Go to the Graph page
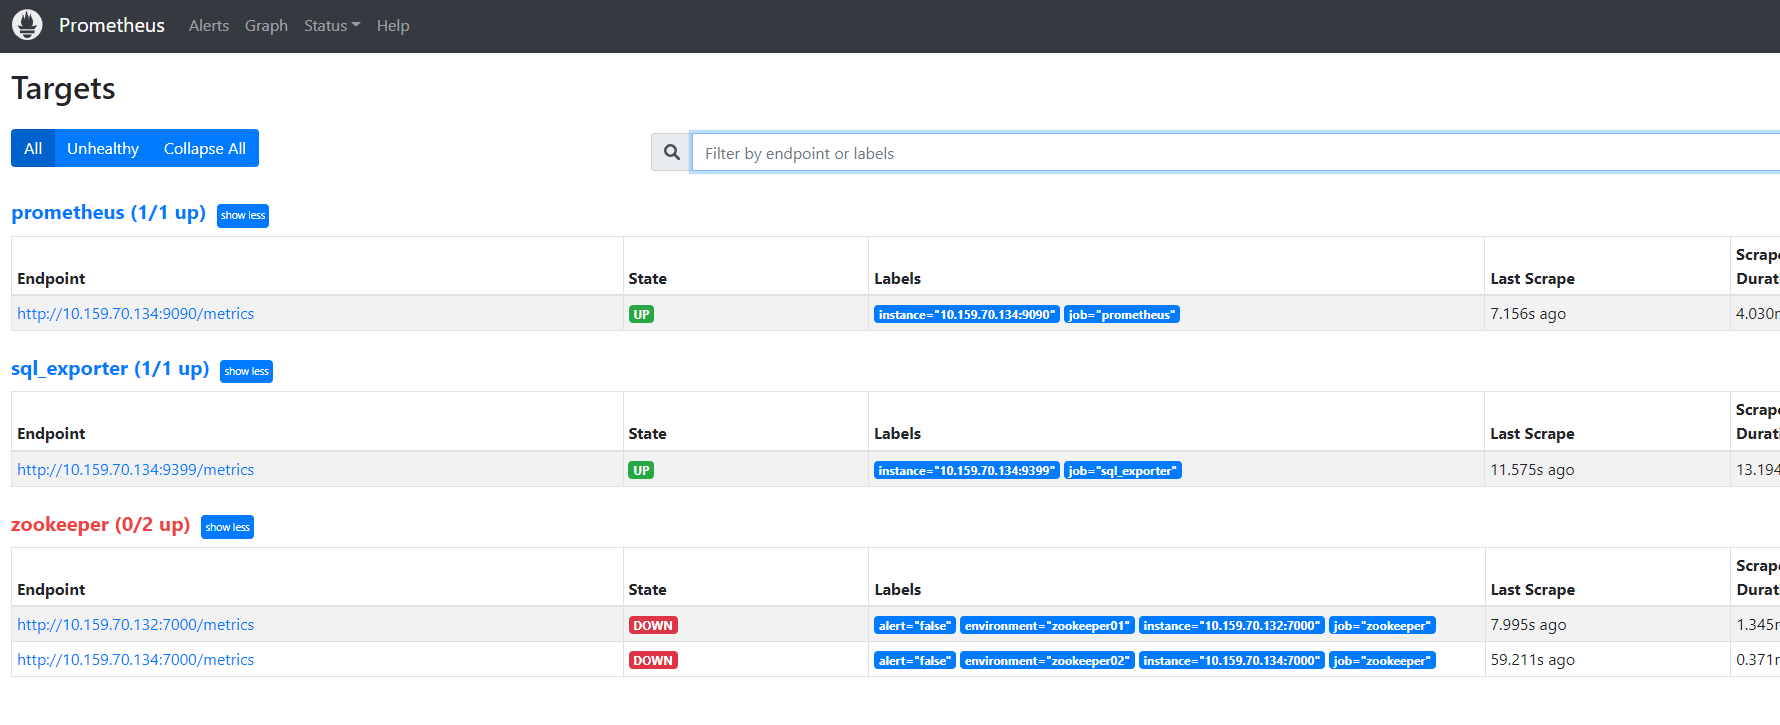This screenshot has width=1780, height=725. pyautogui.click(x=266, y=26)
